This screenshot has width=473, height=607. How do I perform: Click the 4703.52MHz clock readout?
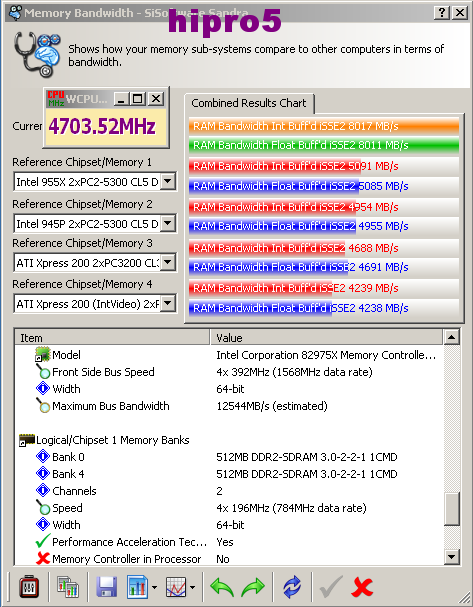[x=102, y=127]
